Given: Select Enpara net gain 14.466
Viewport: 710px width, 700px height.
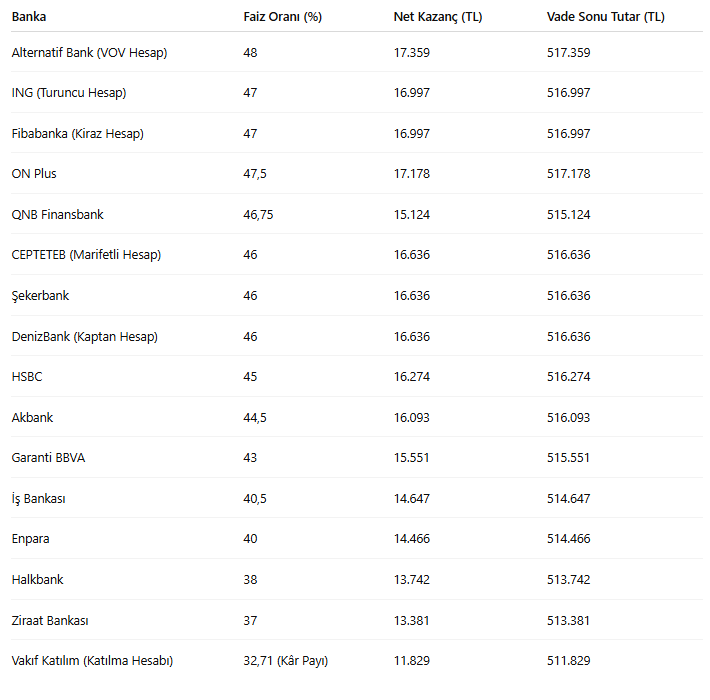Looking at the screenshot, I should pyautogui.click(x=412, y=539).
